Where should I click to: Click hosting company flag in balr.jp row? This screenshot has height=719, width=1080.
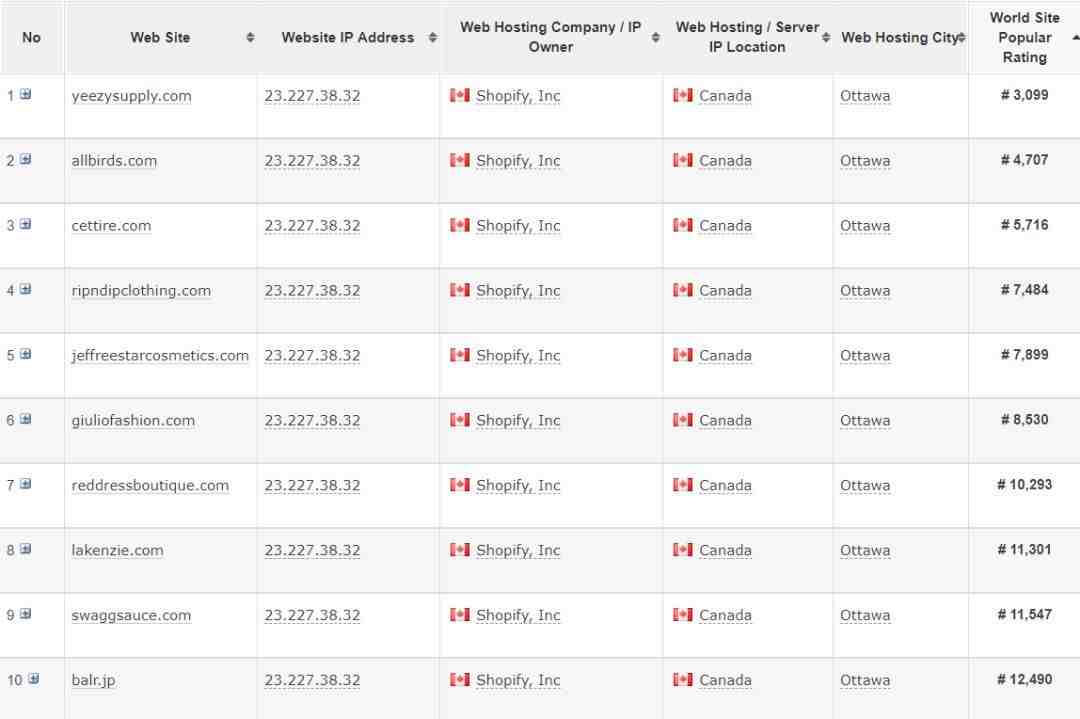[459, 680]
